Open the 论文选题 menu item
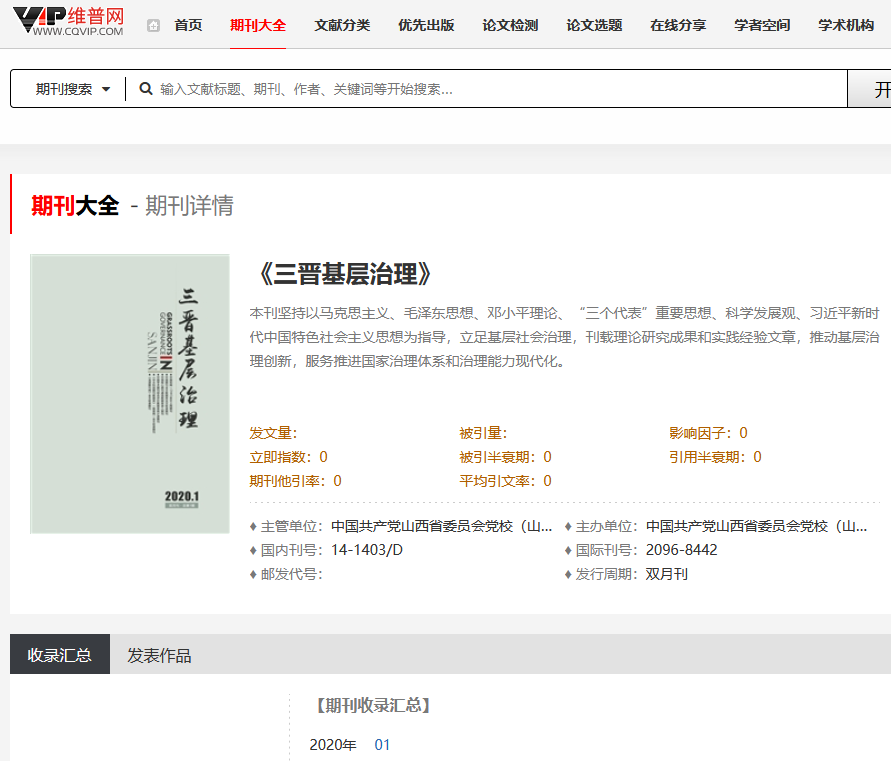The height and width of the screenshot is (761, 891). (594, 26)
